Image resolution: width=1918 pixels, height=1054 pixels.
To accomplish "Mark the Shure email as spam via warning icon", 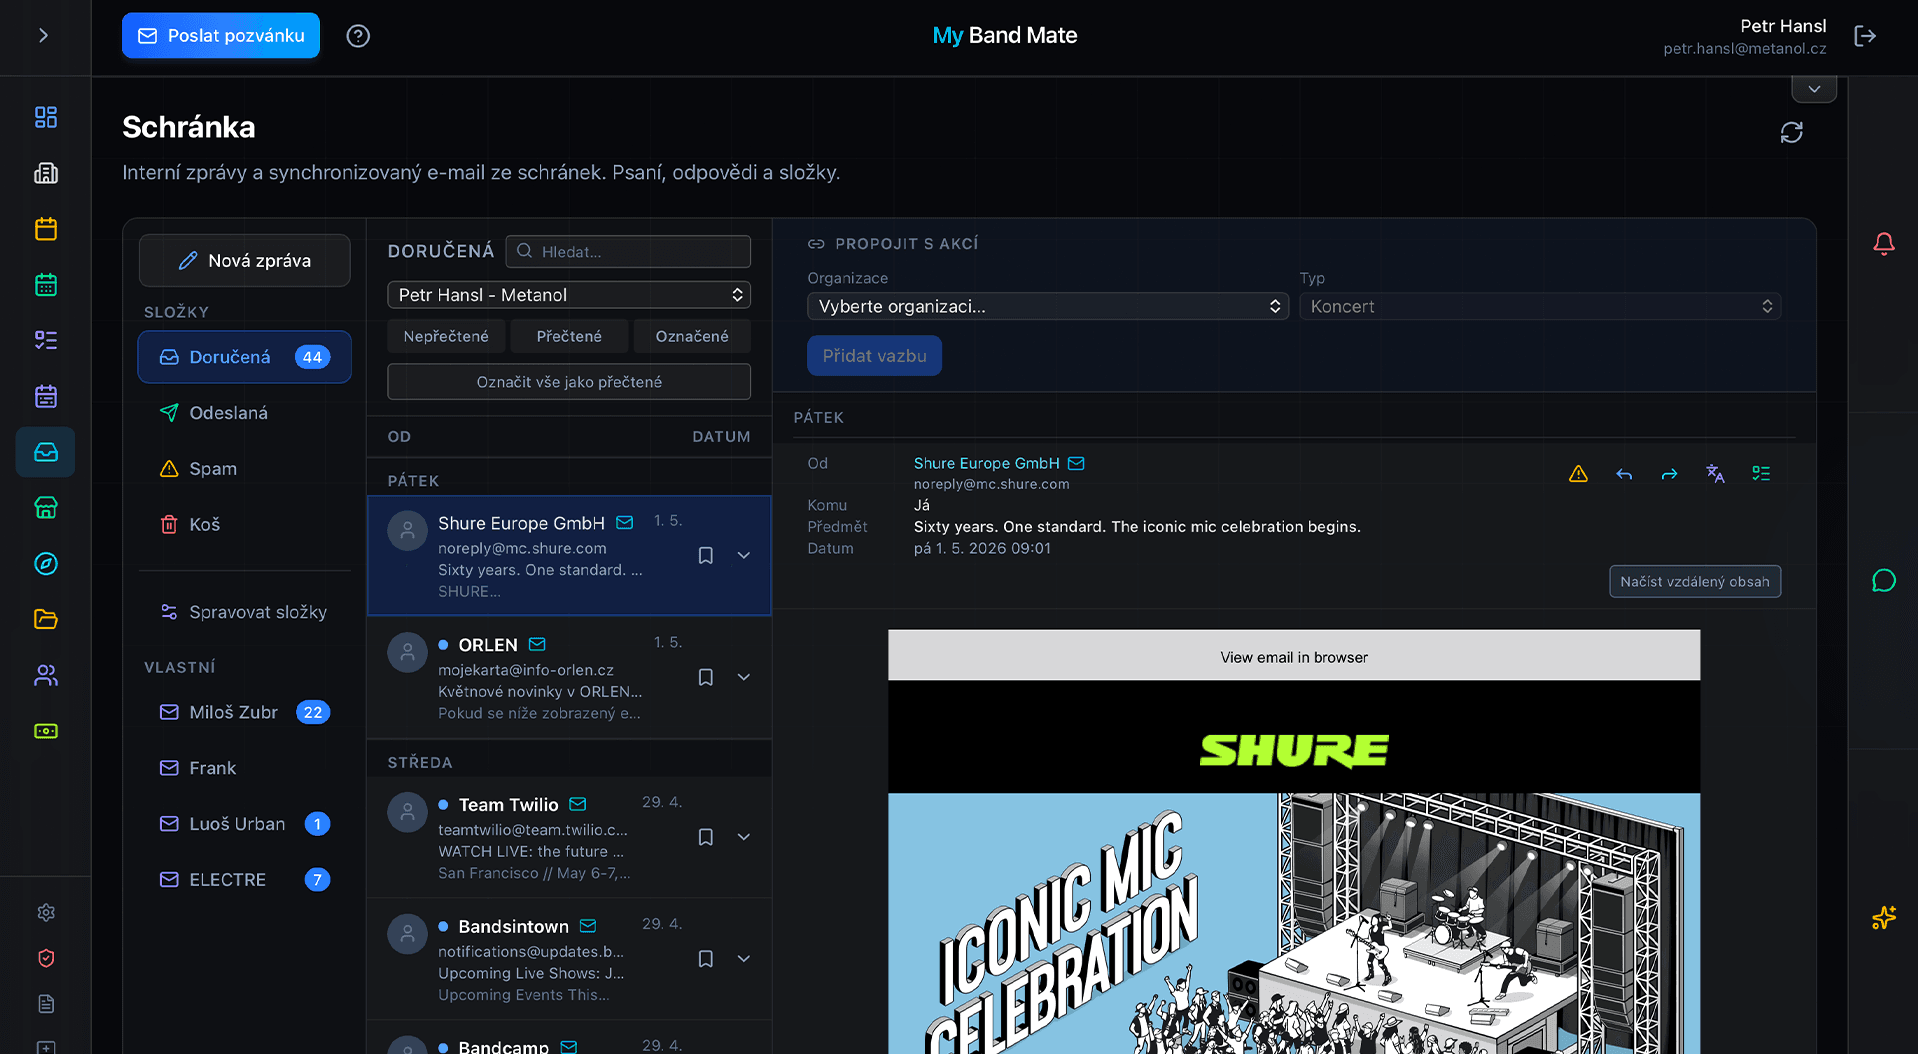I will click(1578, 474).
